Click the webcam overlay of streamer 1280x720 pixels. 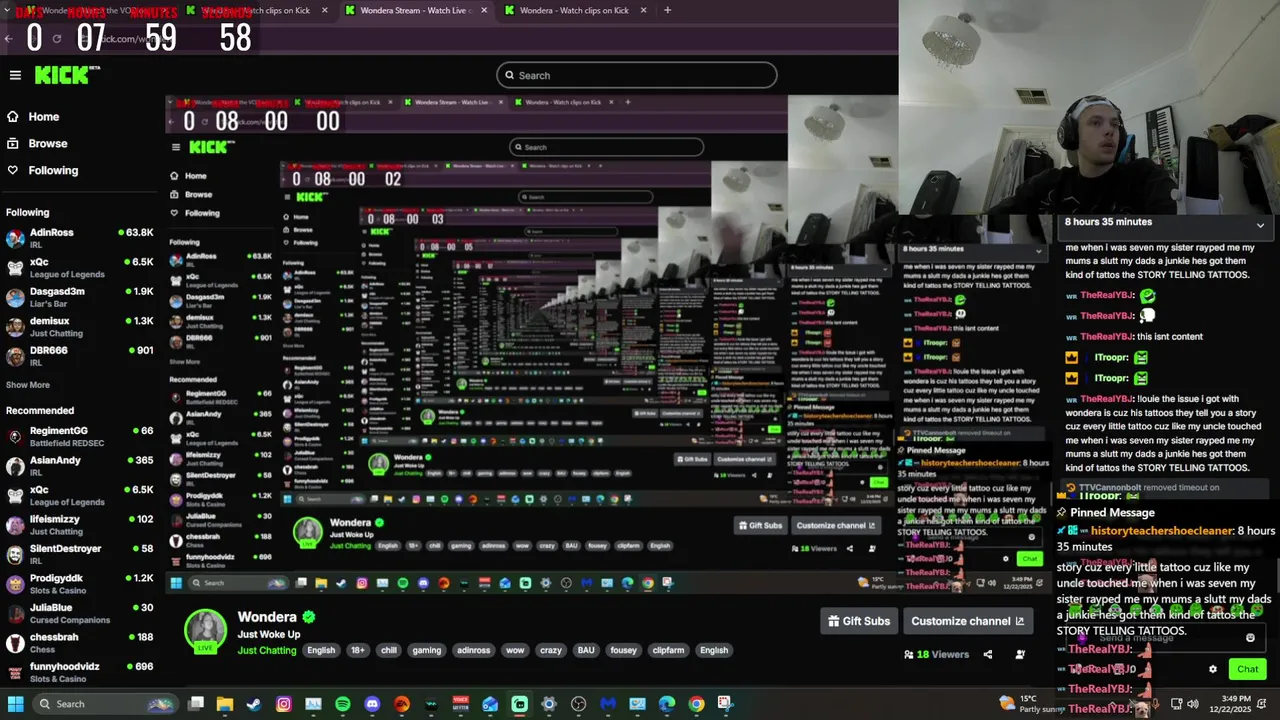pos(1089,107)
